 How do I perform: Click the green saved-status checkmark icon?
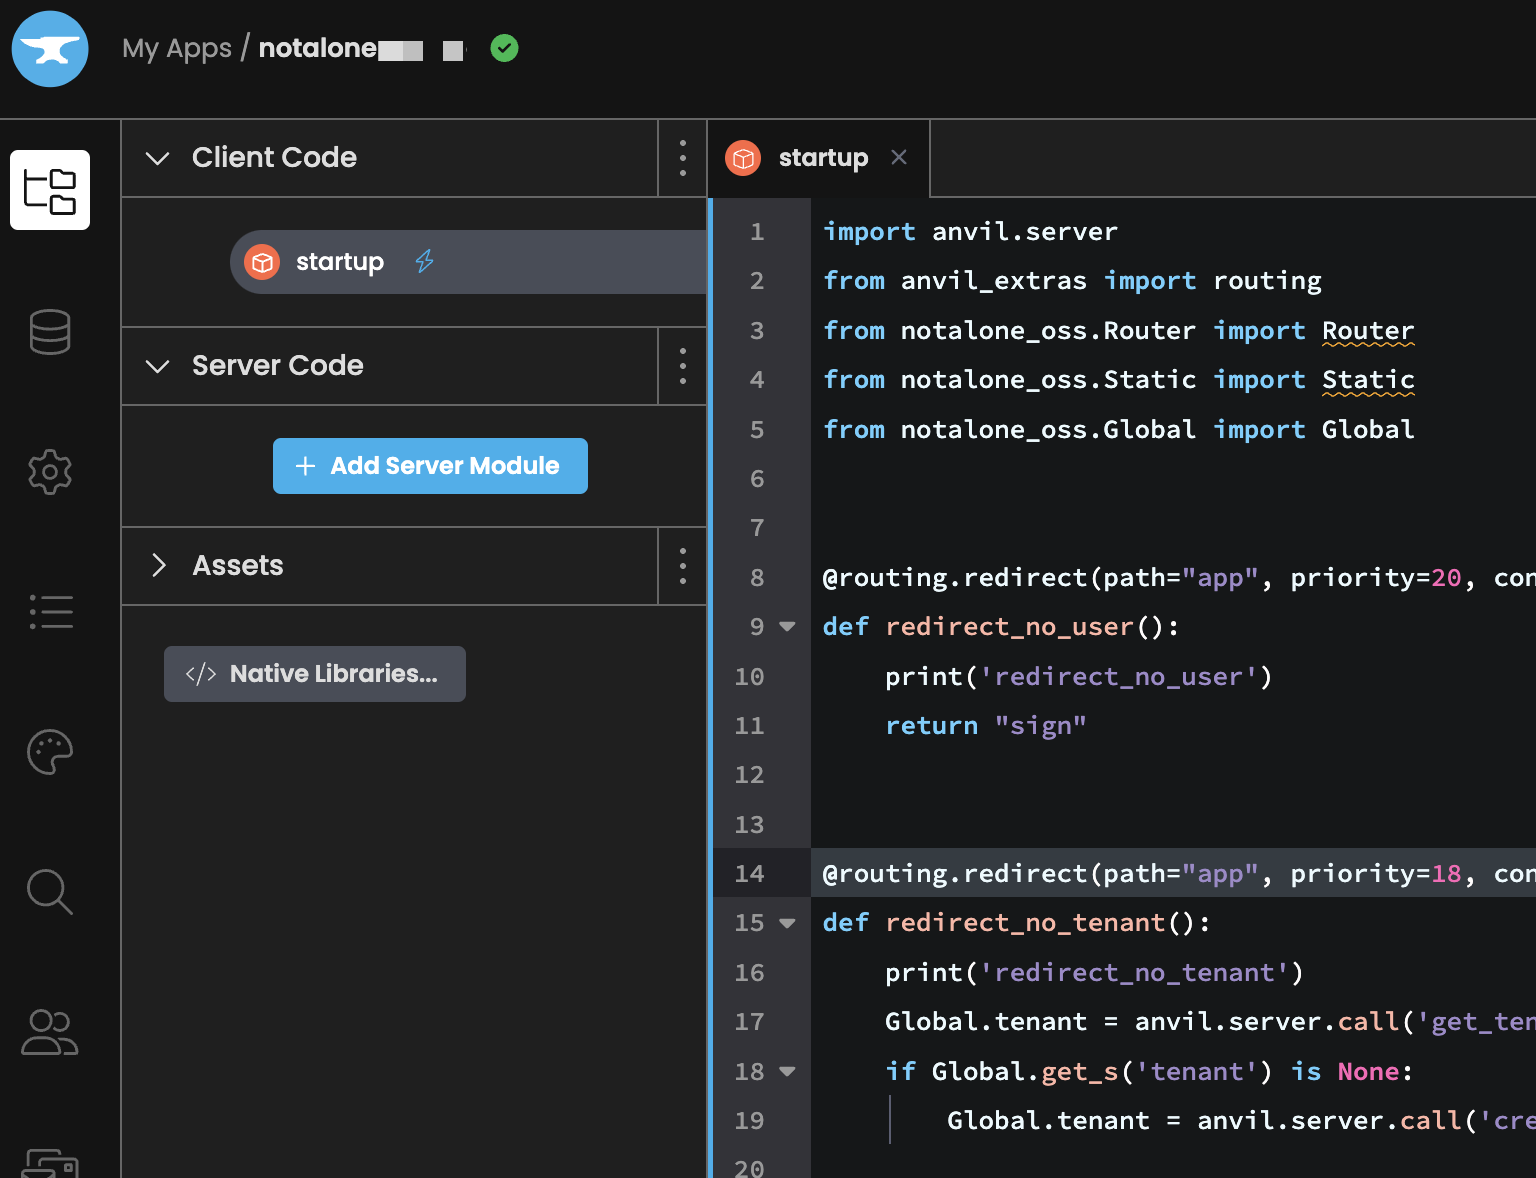(505, 48)
